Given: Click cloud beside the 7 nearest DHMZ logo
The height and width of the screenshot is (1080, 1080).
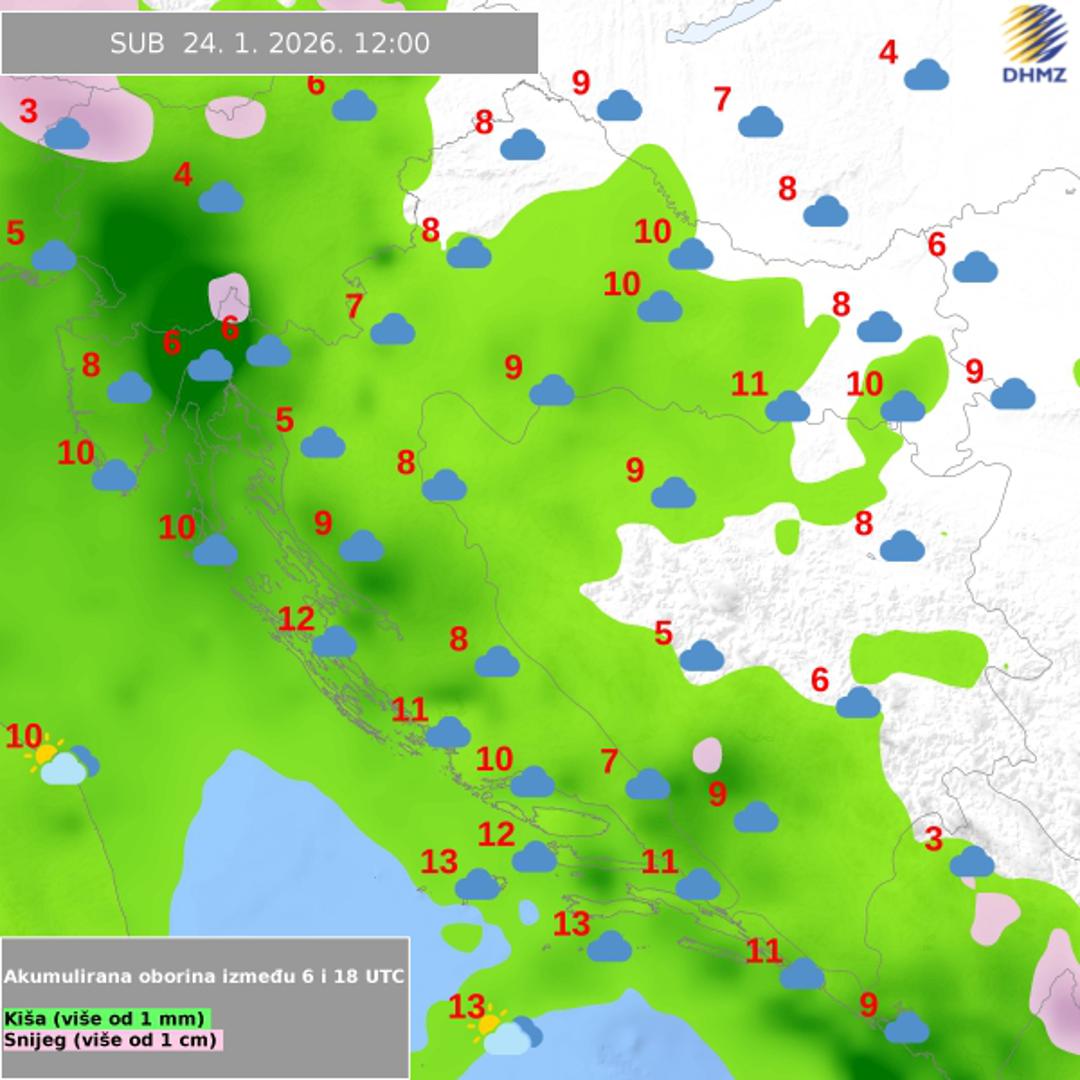Looking at the screenshot, I should (761, 122).
